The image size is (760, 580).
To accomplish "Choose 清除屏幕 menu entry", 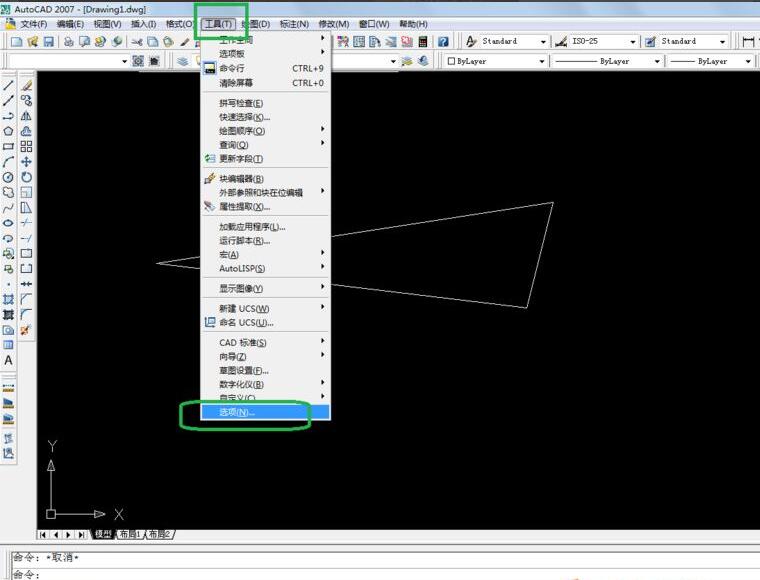I will 265,83.
